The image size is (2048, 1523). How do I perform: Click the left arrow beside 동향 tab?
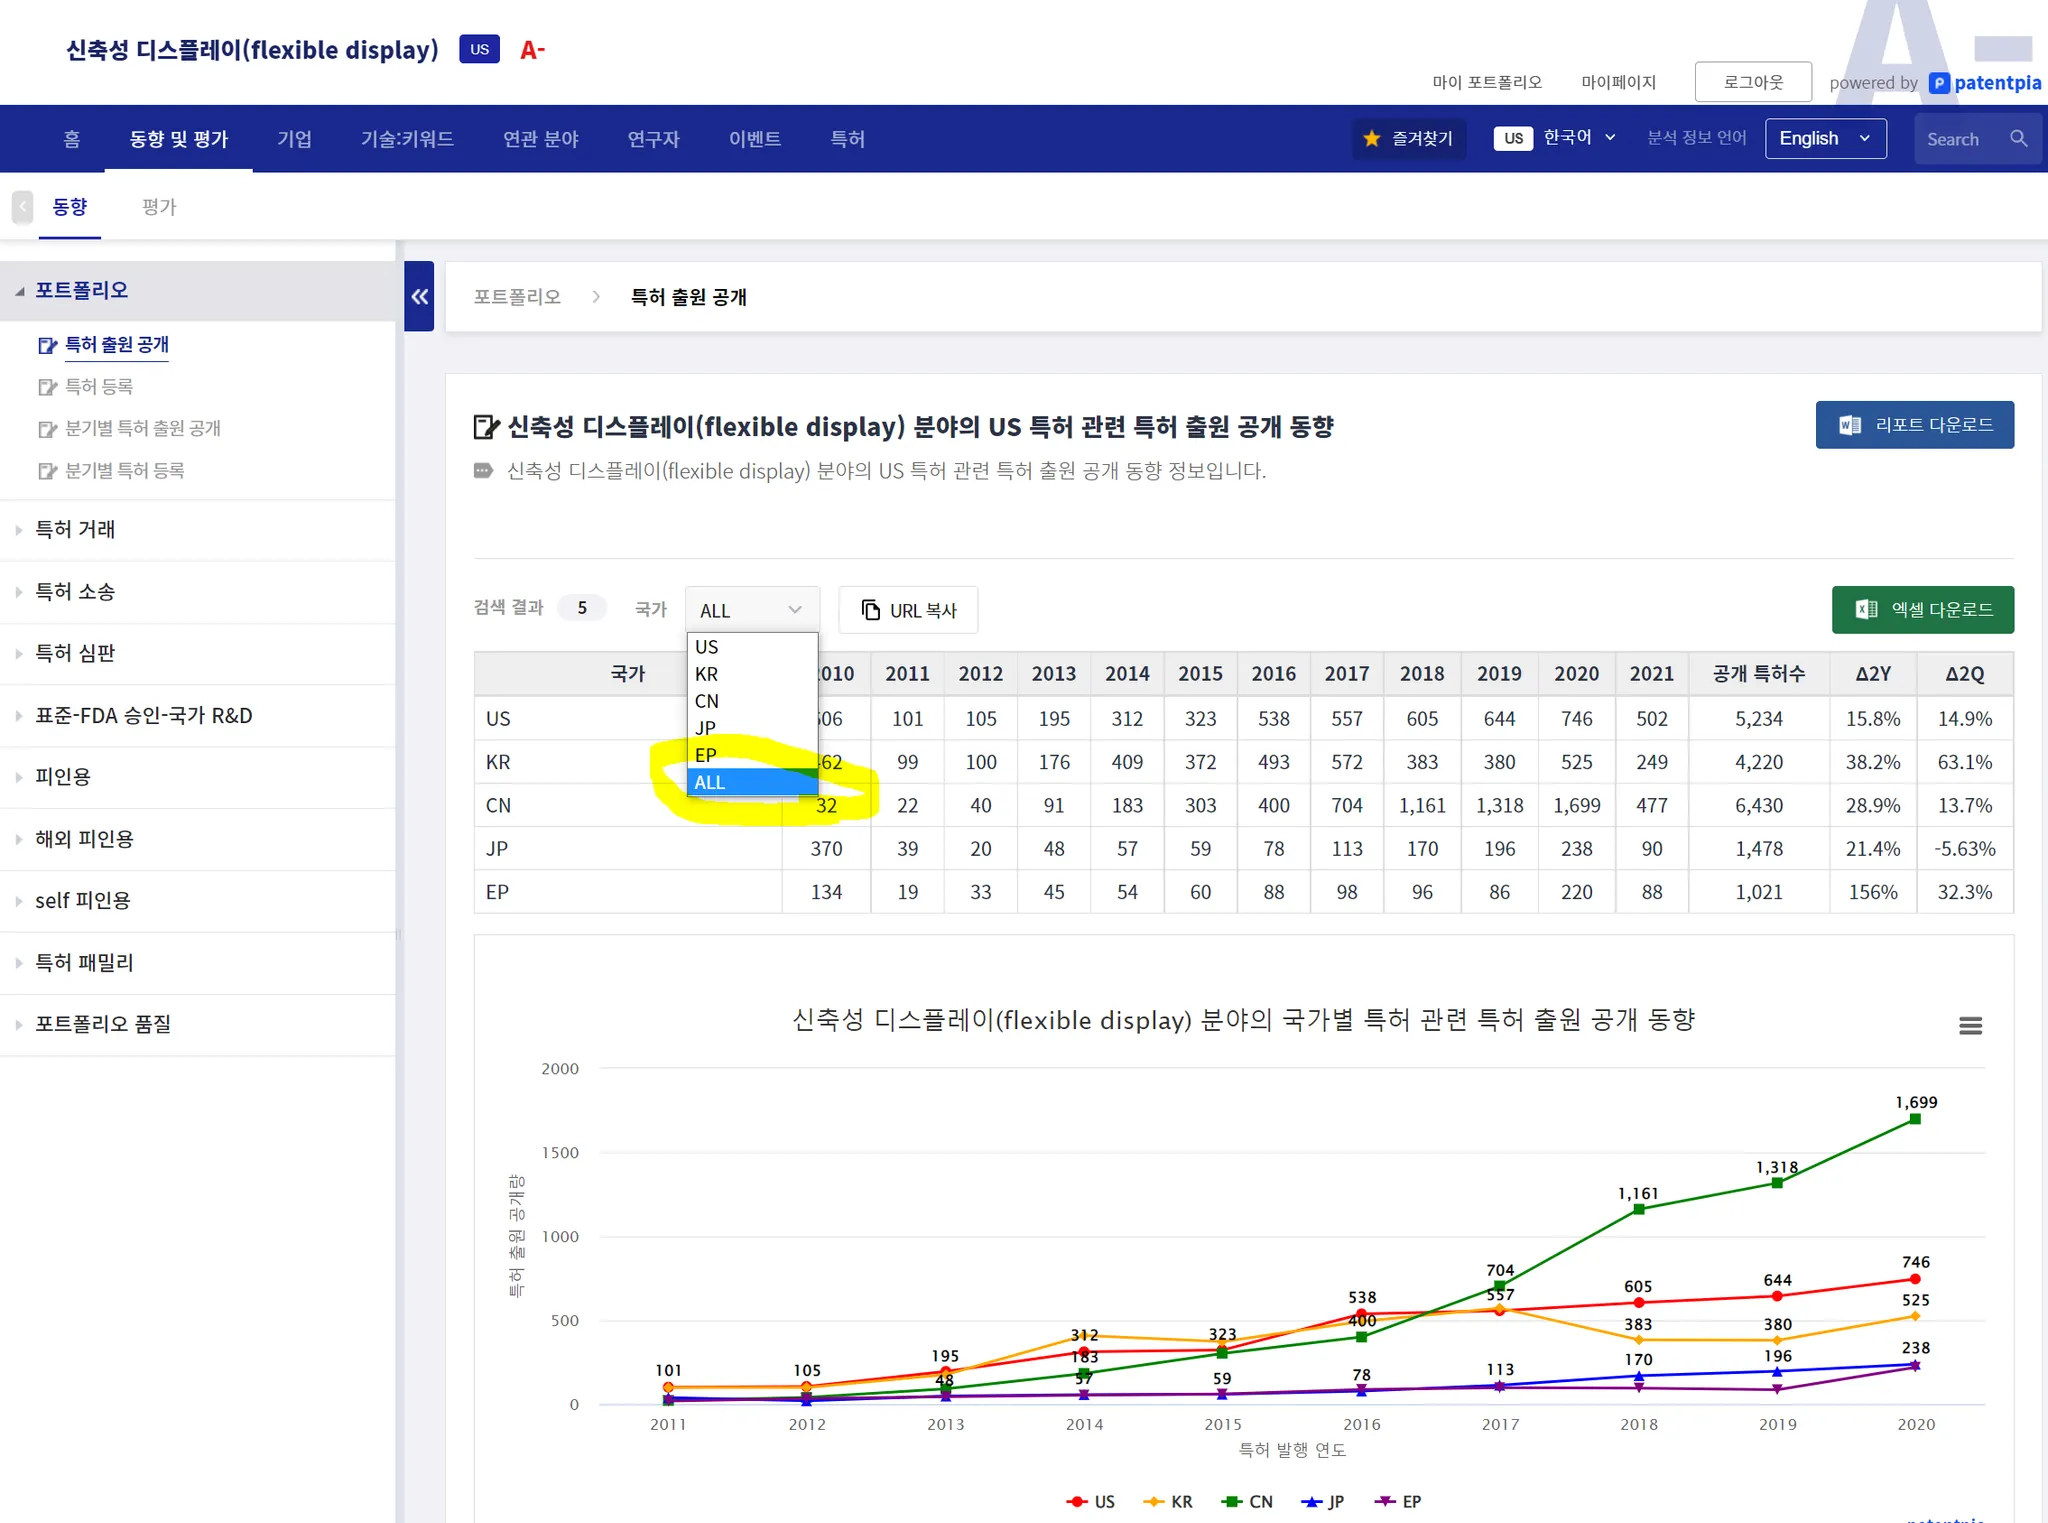22,207
